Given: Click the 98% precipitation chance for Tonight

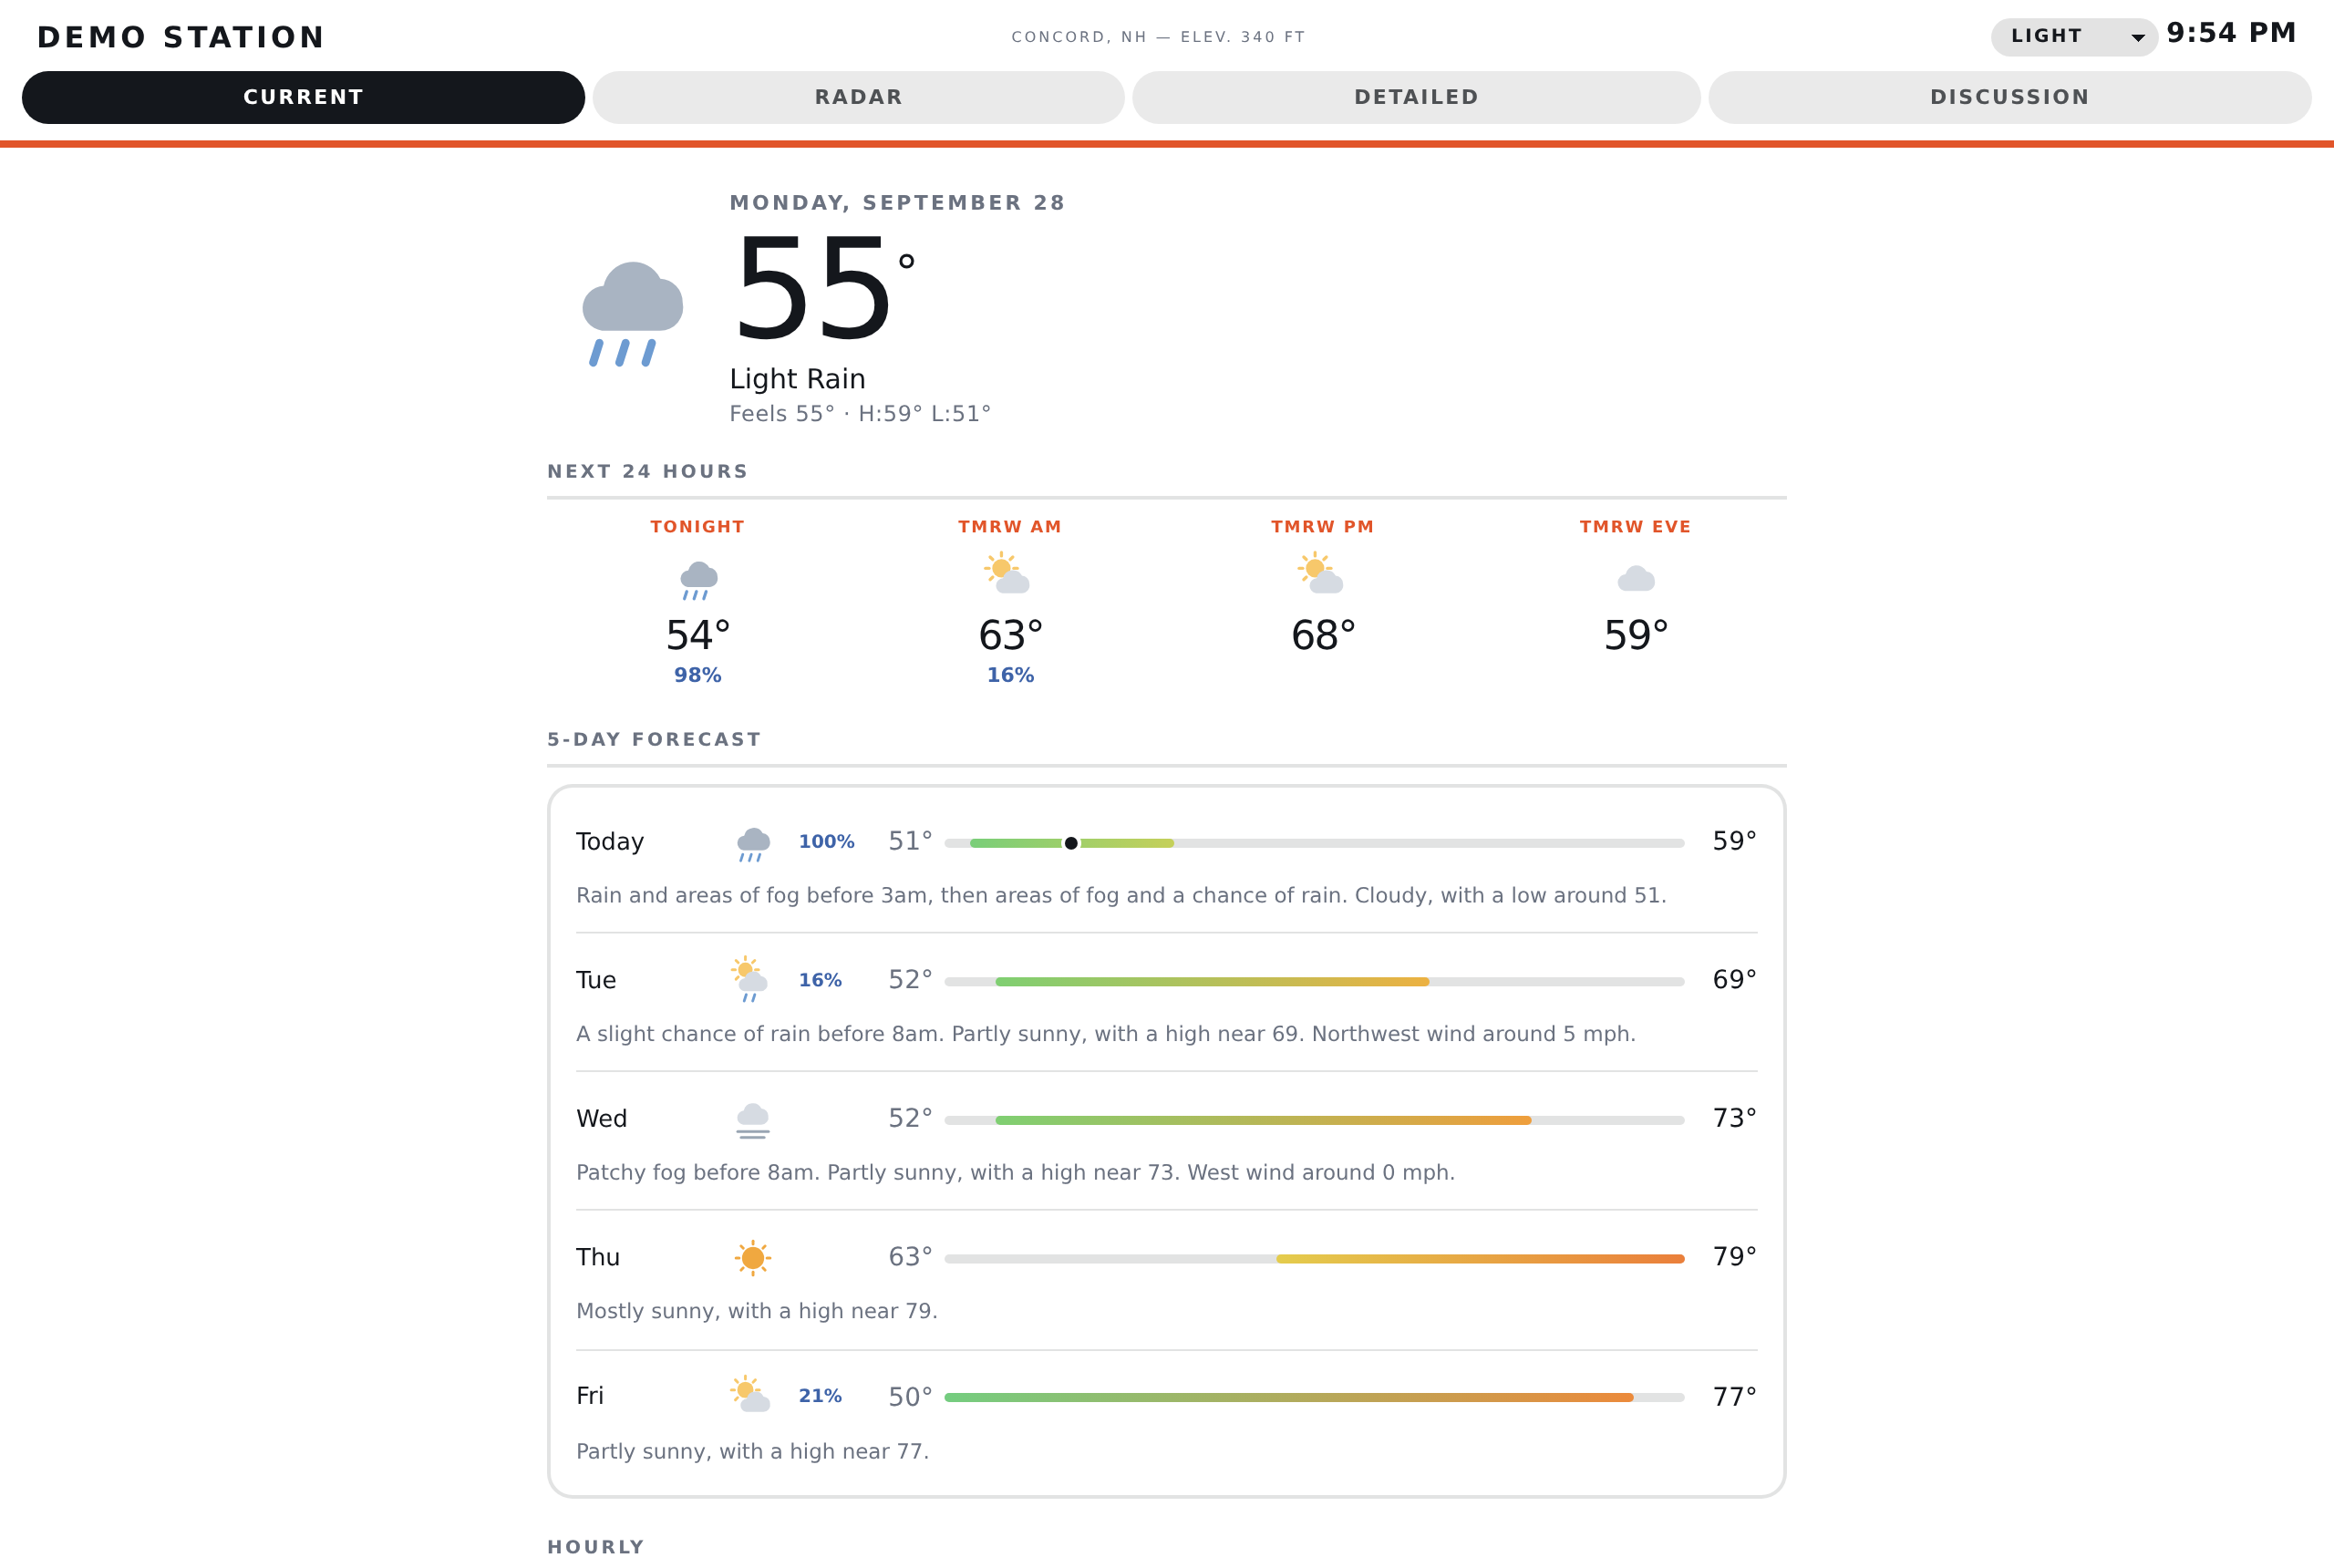Looking at the screenshot, I should pos(698,675).
